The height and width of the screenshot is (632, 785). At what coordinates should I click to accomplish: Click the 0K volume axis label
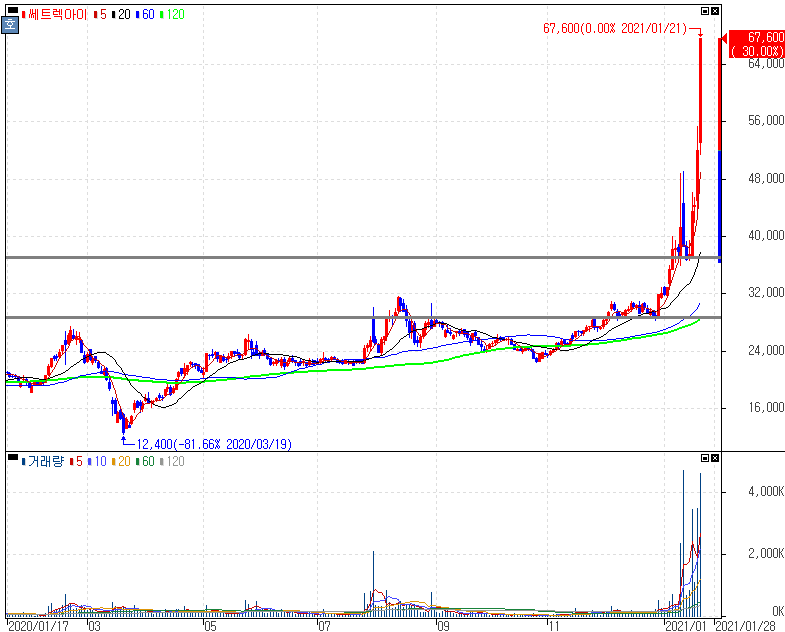pos(778,611)
